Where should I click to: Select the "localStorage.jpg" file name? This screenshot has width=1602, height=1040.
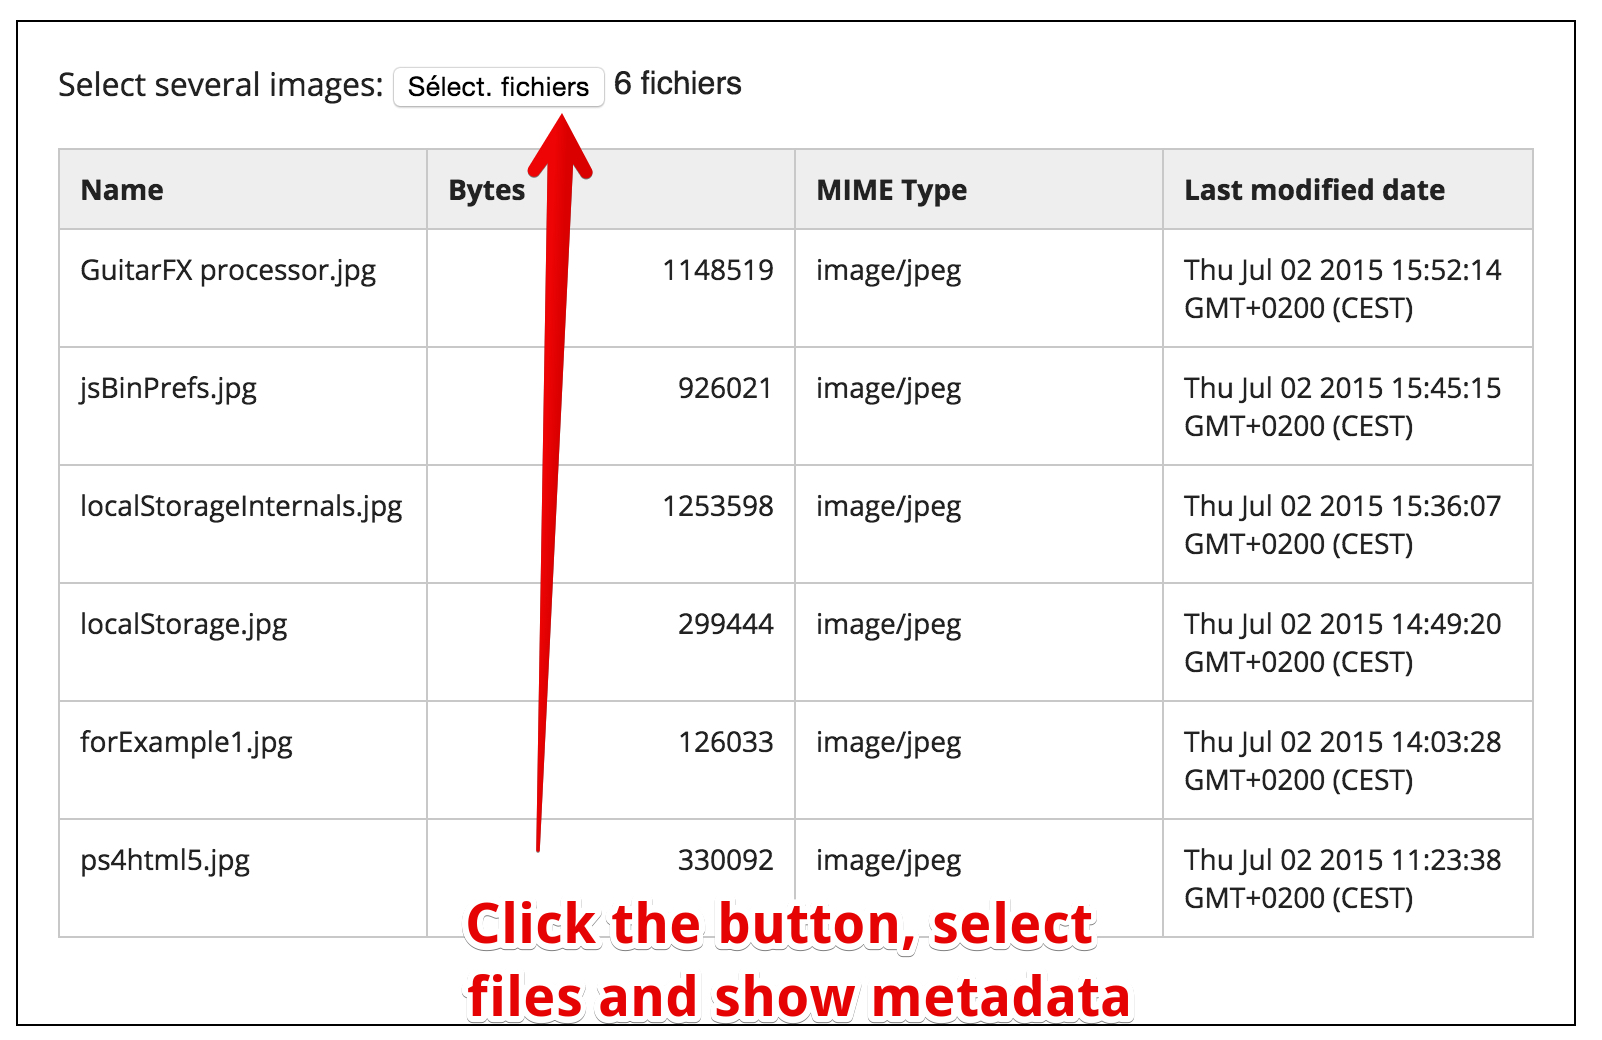coord(183,624)
